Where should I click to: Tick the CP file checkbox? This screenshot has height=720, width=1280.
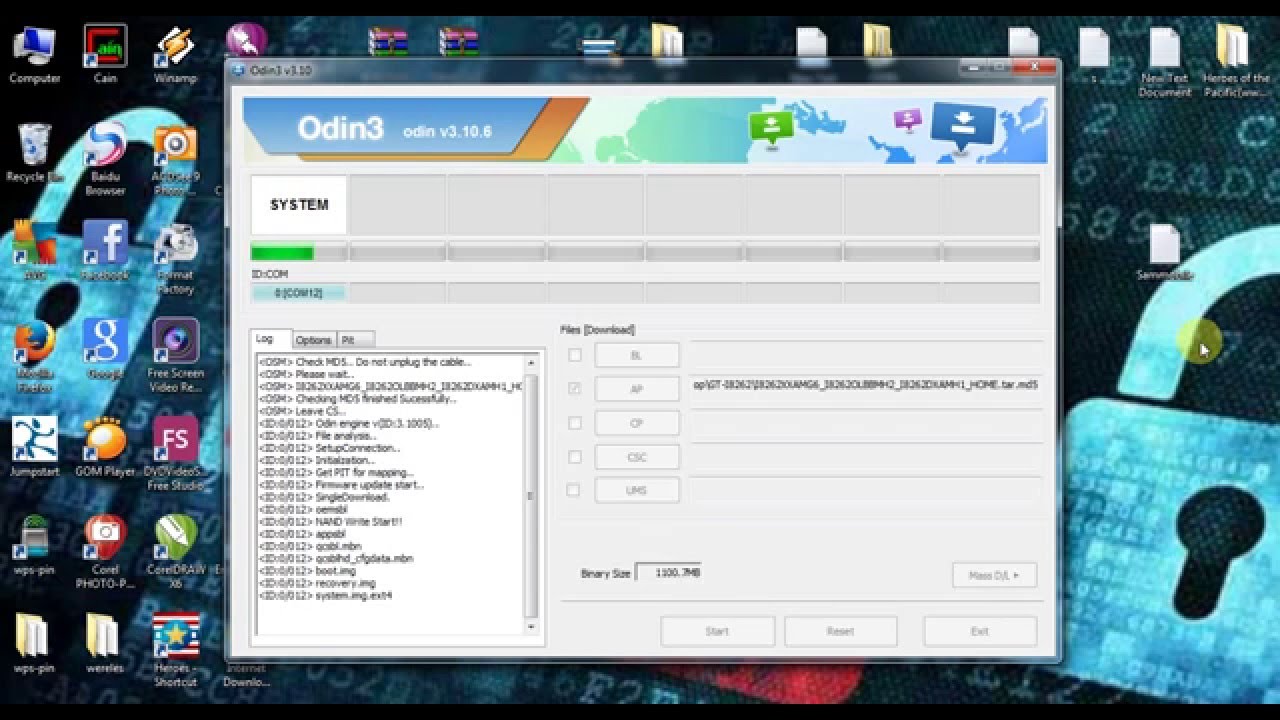[574, 423]
